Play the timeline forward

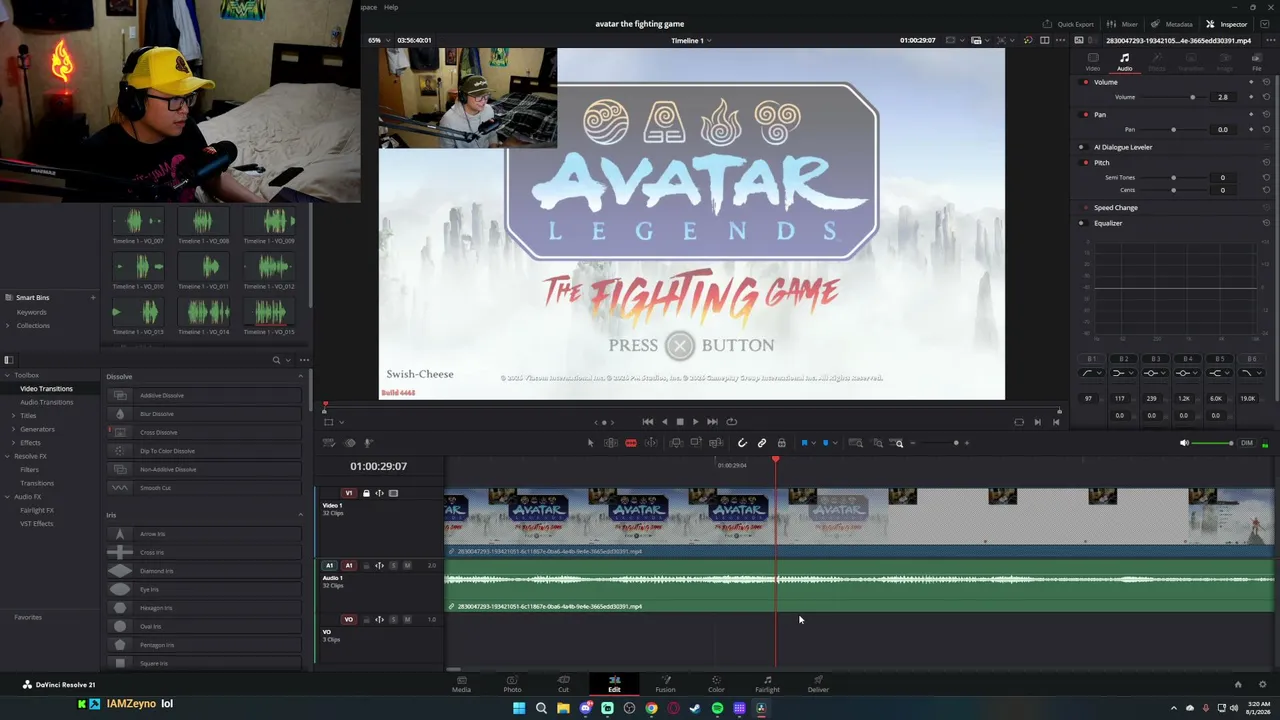pos(695,422)
